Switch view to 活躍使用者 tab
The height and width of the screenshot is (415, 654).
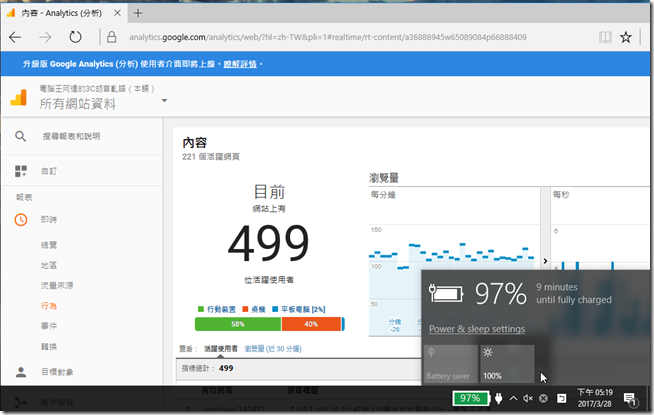pyautogui.click(x=221, y=348)
